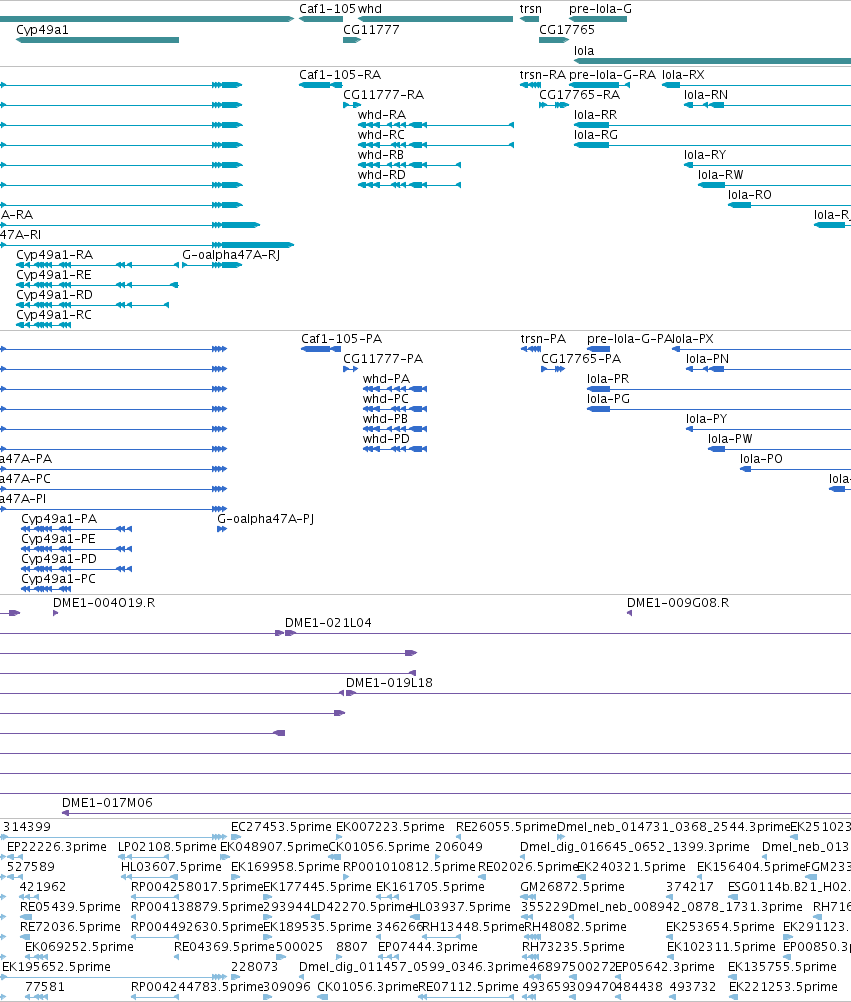Select transcript CG17765-RA label
Viewport: 851px width, 1002px height.
(579, 95)
